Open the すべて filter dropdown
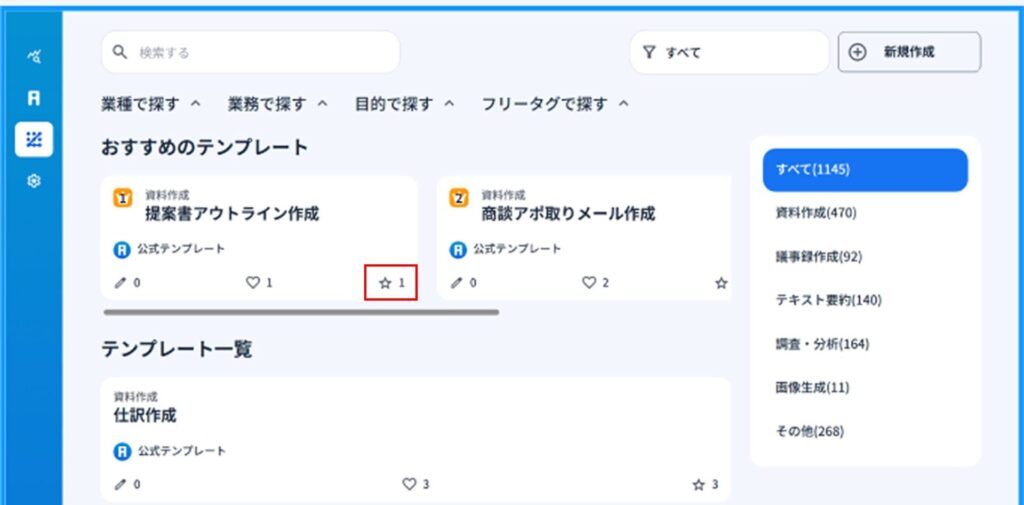Screen dimensions: 1024x505 (729, 52)
